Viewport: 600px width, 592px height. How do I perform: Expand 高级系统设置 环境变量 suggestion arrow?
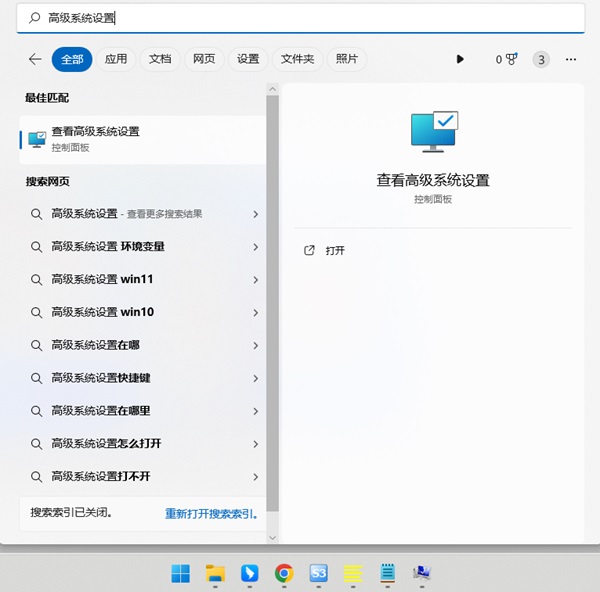(x=256, y=247)
